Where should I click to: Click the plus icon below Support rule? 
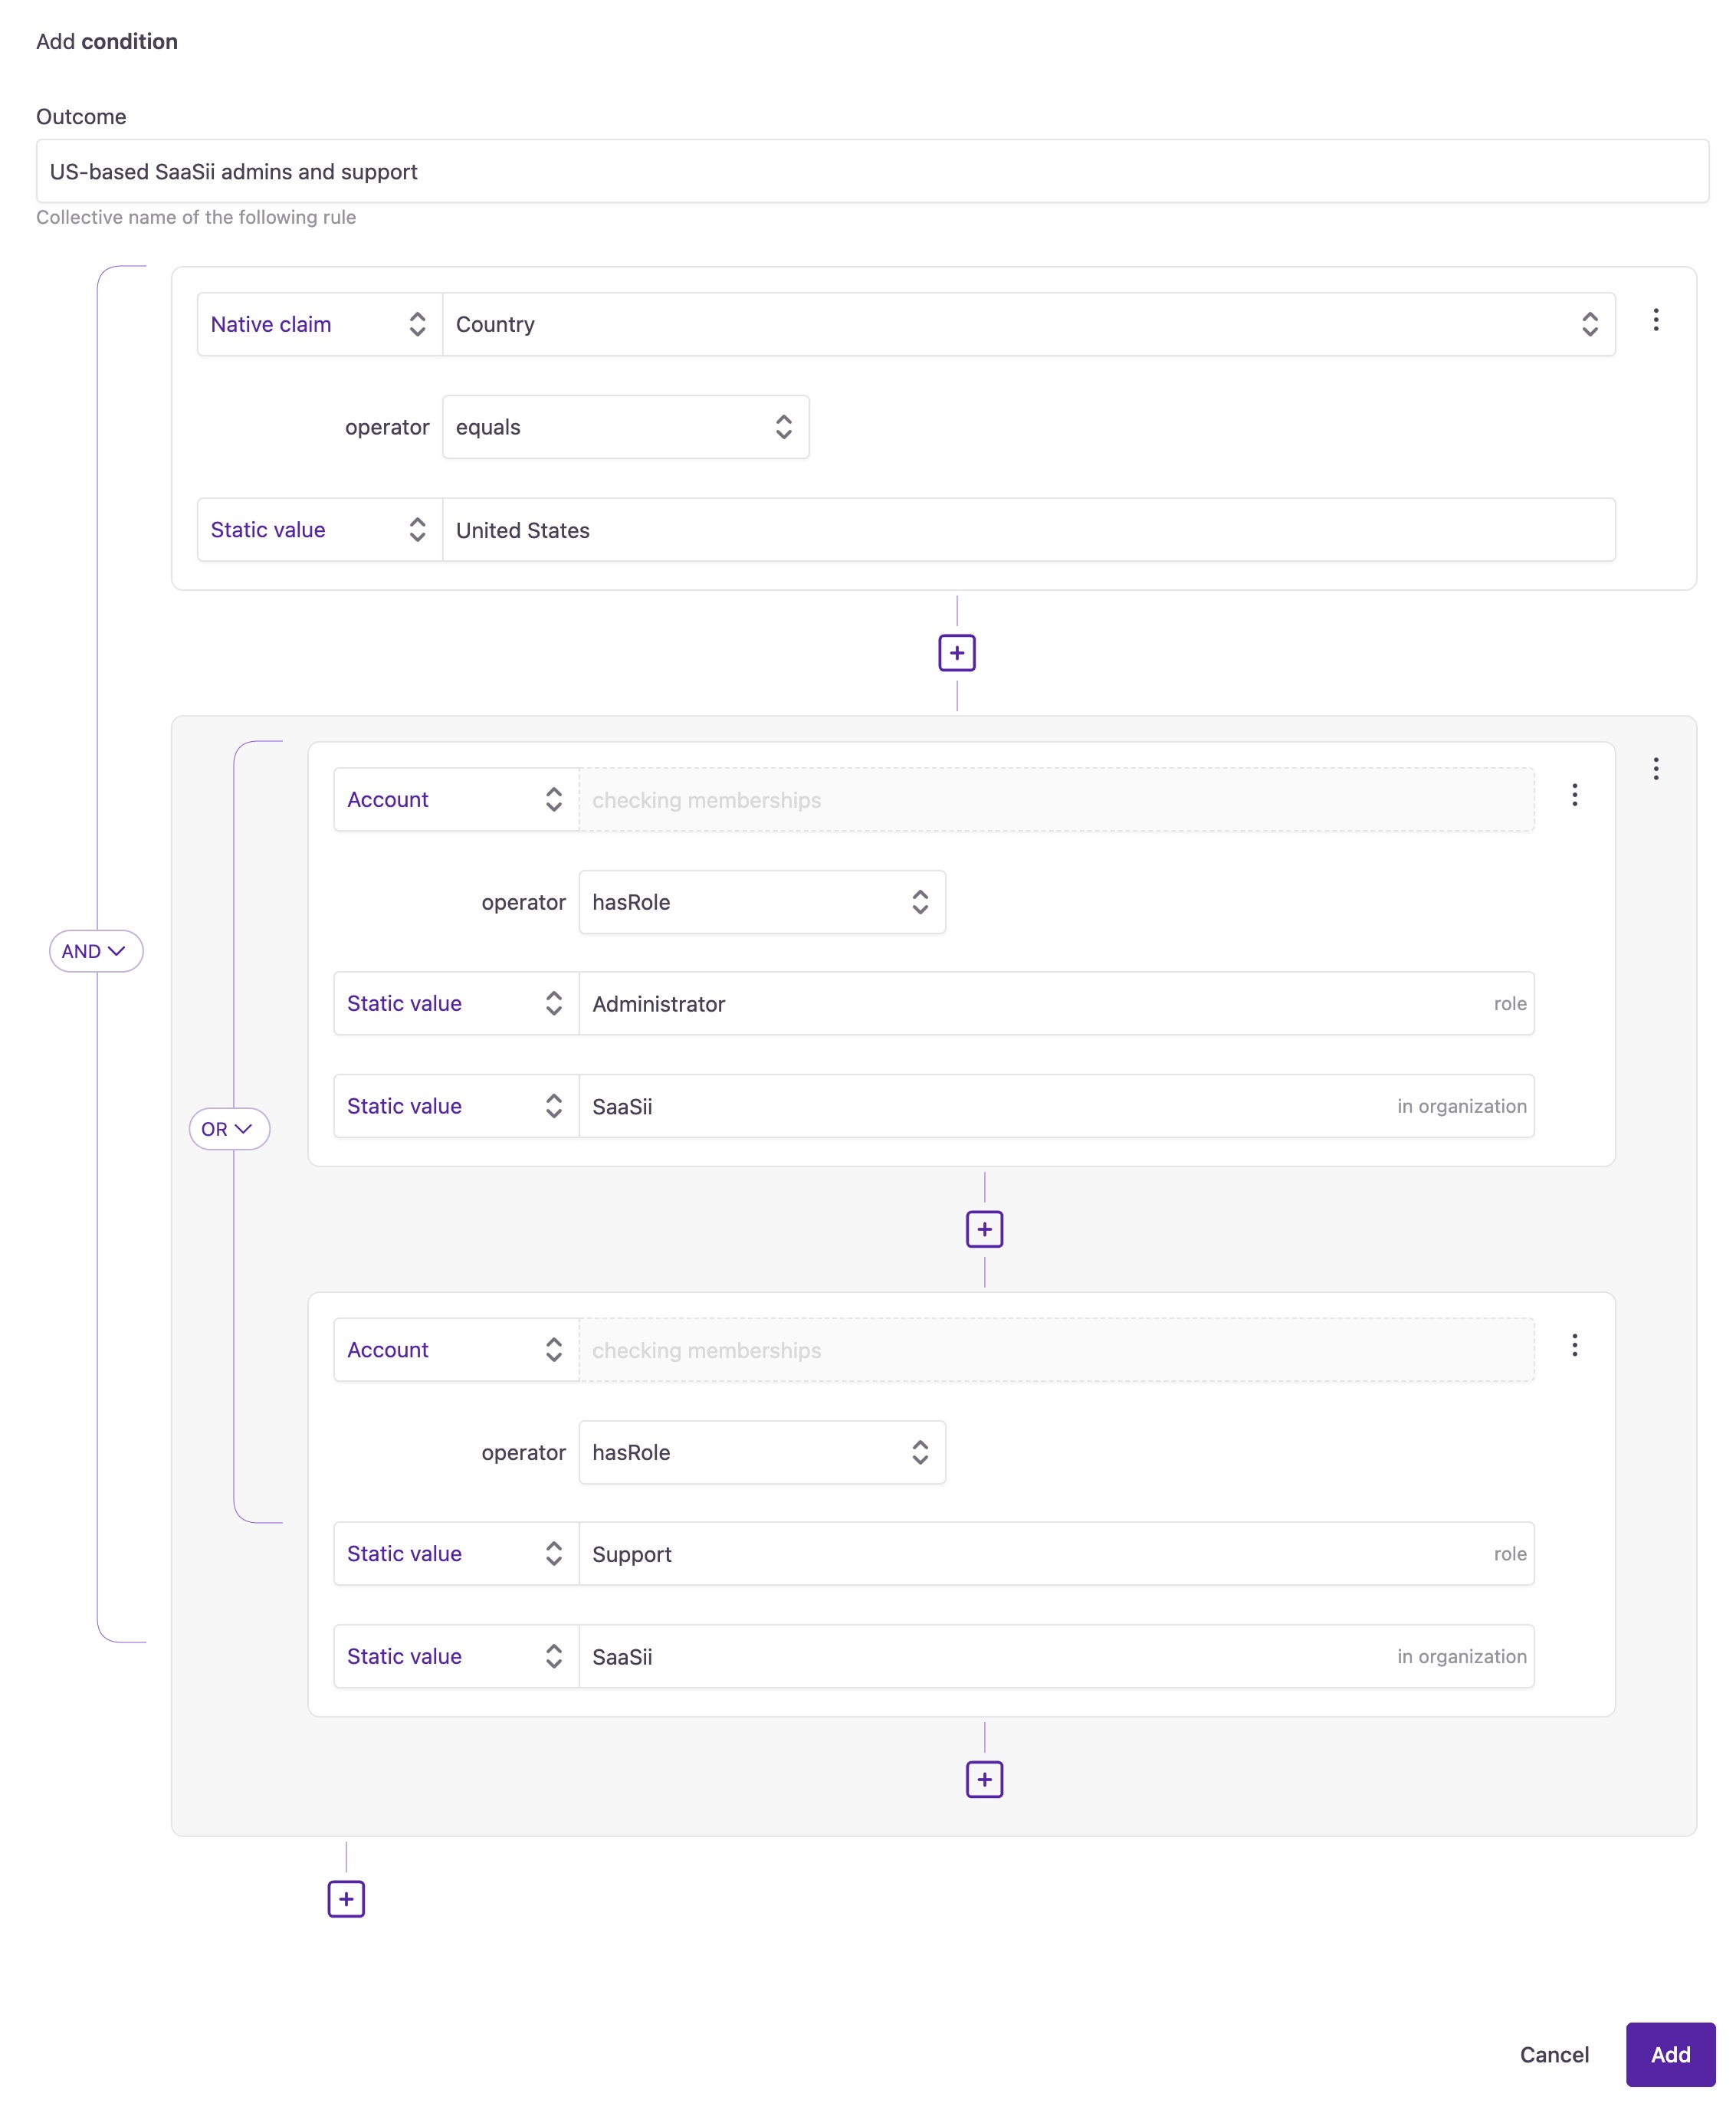tap(985, 1778)
